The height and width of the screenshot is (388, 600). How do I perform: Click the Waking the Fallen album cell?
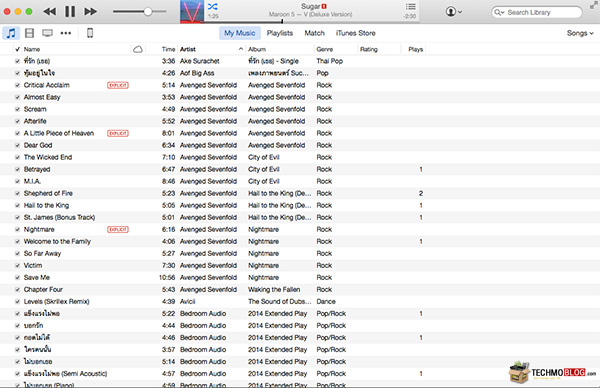[274, 289]
